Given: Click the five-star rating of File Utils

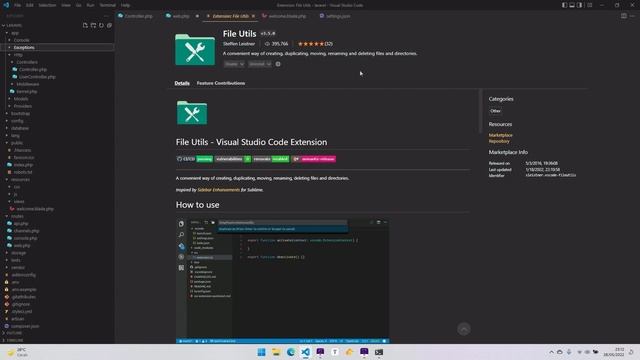Looking at the screenshot, I should (x=311, y=44).
